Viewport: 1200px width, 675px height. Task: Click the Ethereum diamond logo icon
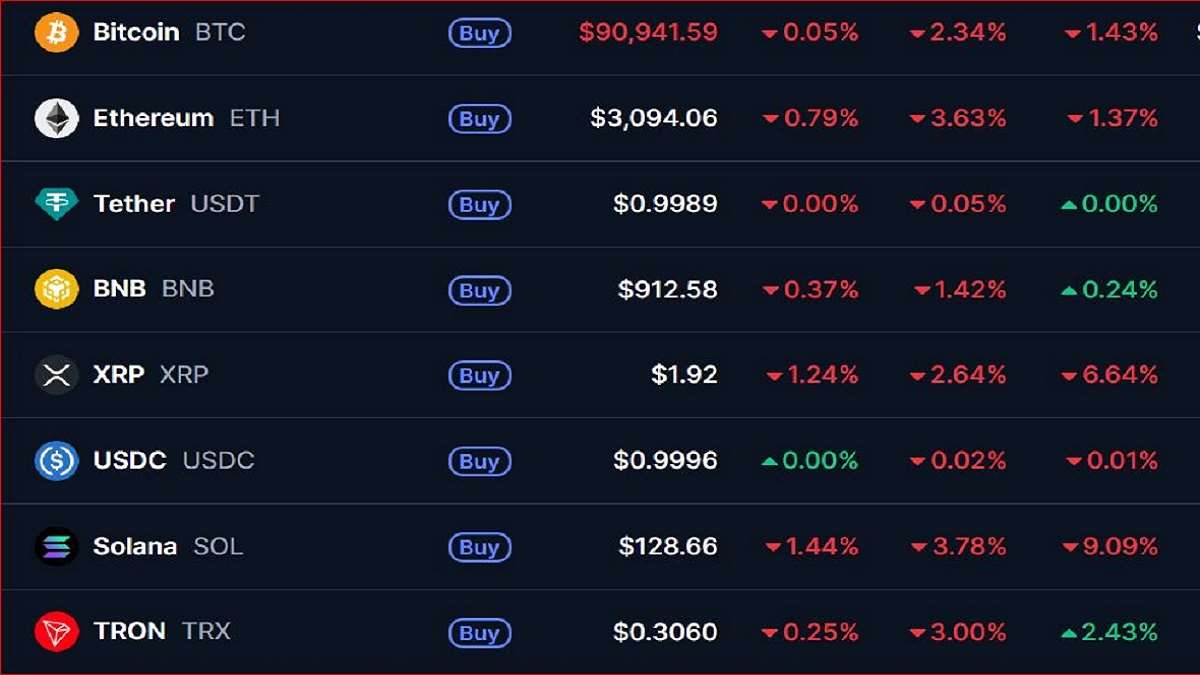pos(56,118)
